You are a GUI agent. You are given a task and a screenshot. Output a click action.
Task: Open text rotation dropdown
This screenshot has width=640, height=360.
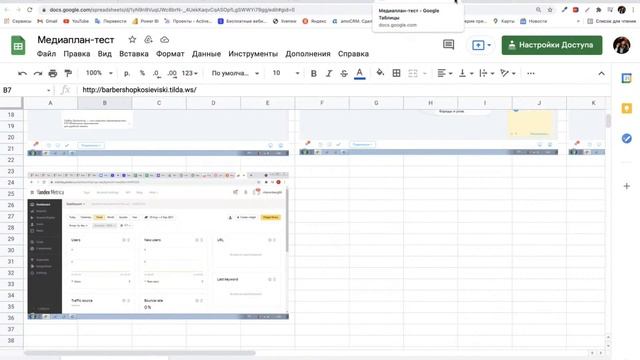pos(508,73)
